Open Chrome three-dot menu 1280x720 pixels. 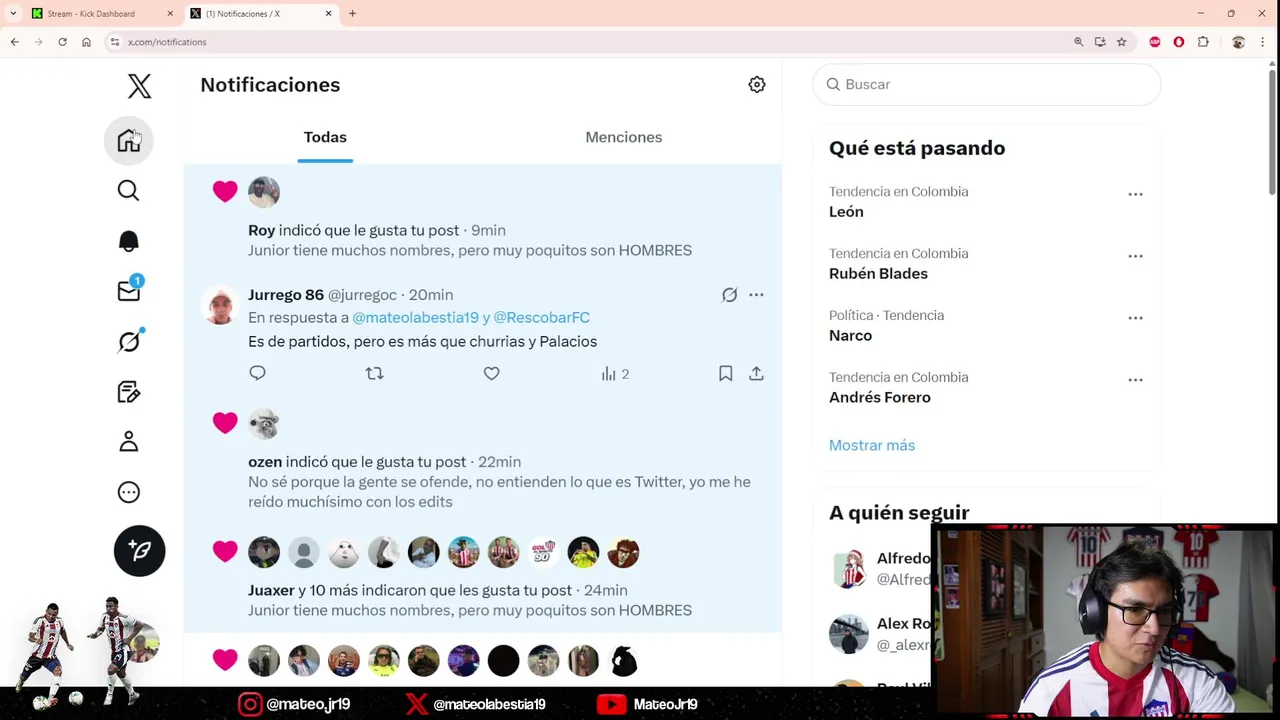click(x=1264, y=42)
